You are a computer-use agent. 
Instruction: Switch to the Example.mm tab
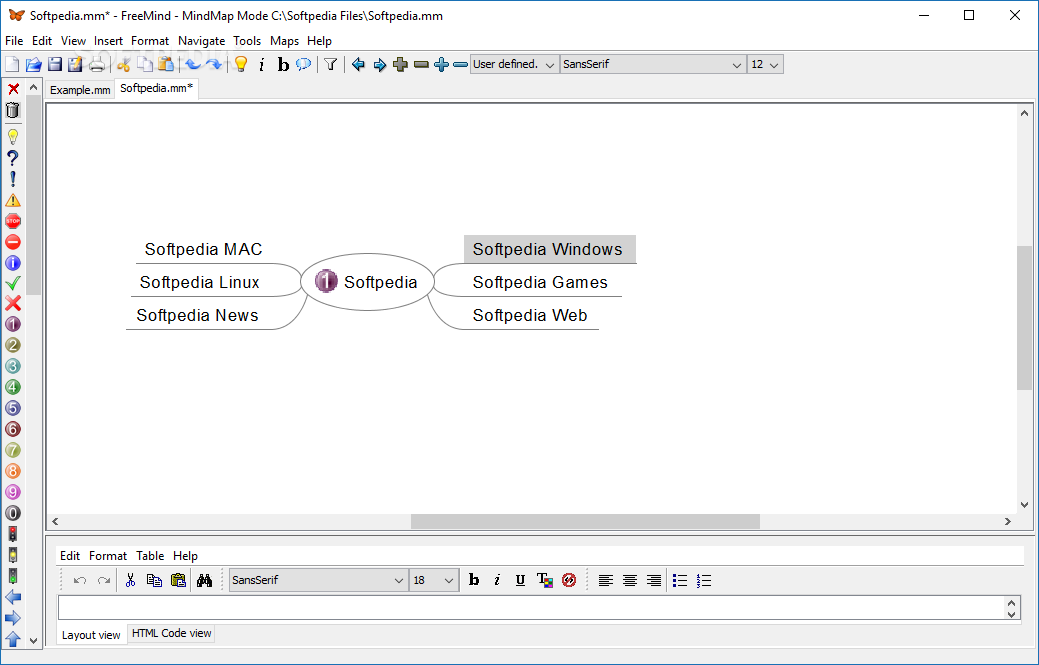pyautogui.click(x=80, y=90)
